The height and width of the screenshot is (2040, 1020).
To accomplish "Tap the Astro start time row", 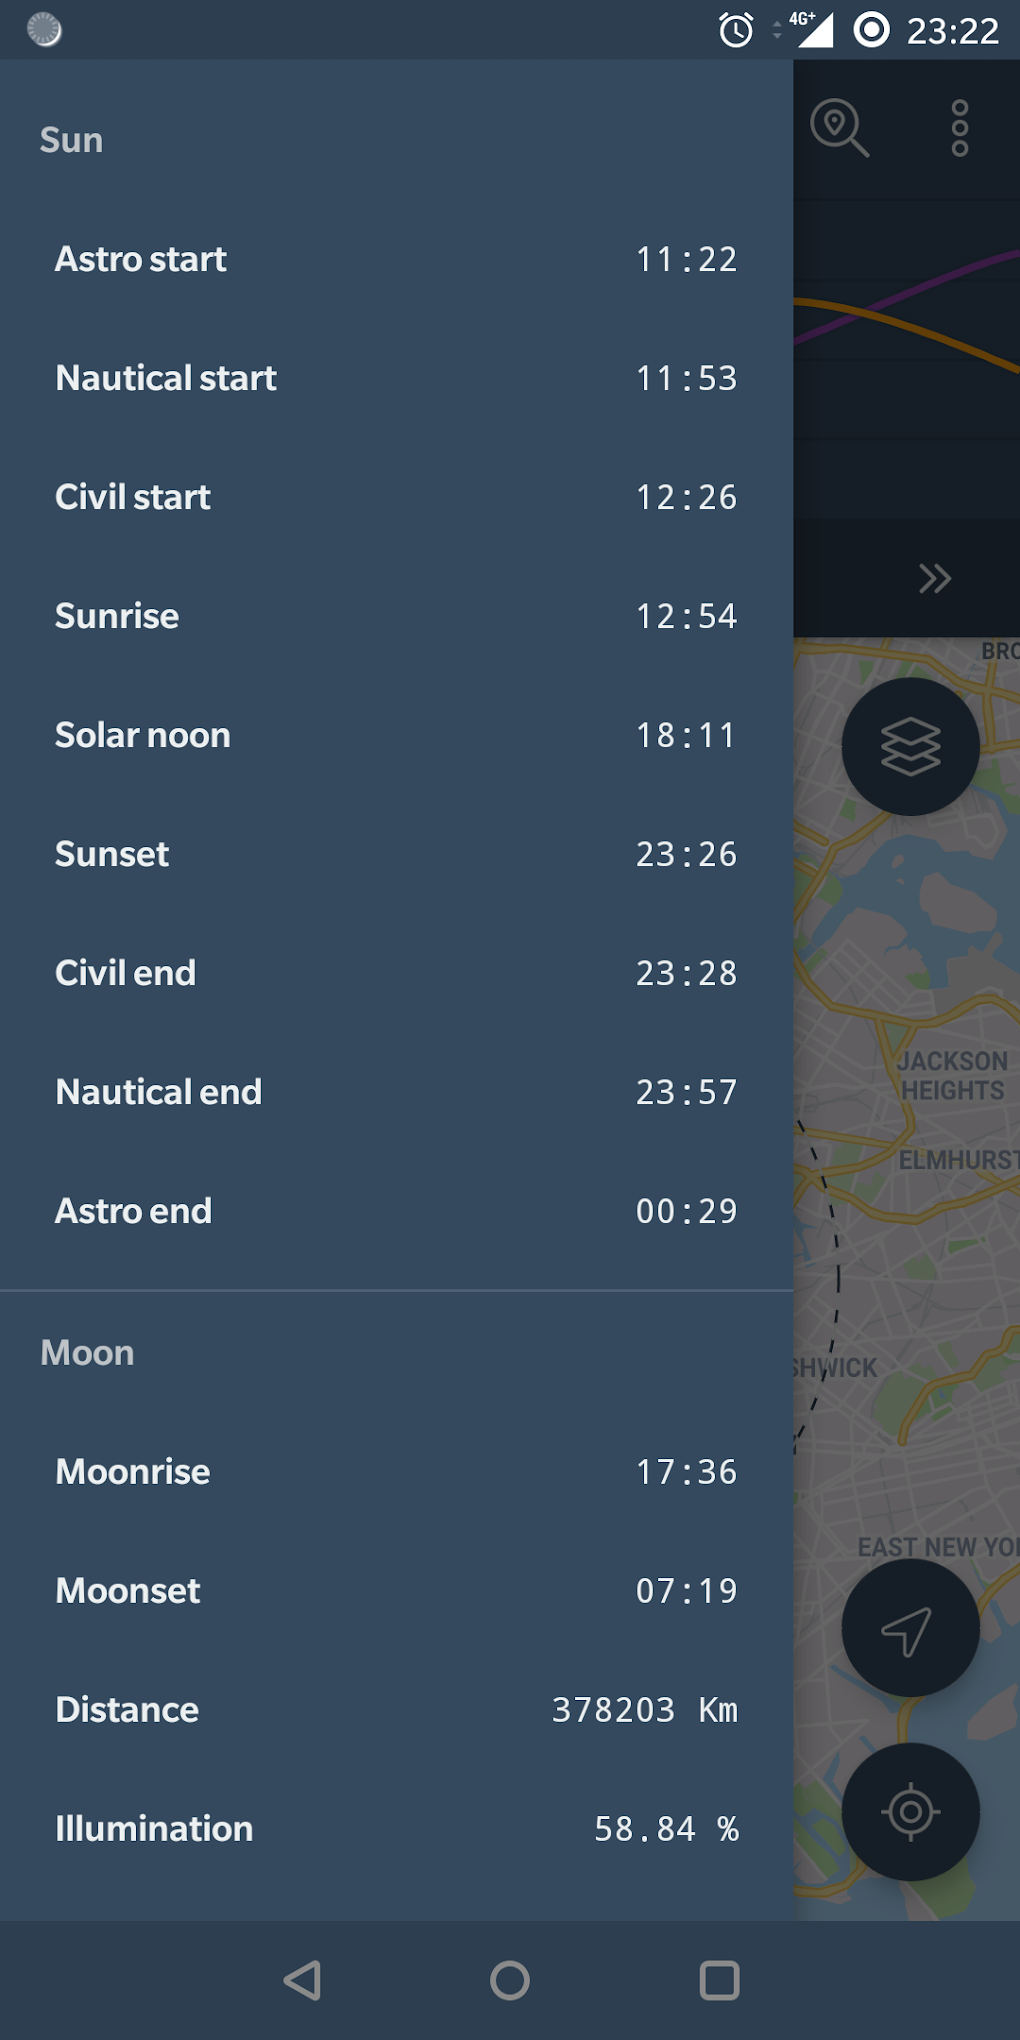I will (x=395, y=258).
